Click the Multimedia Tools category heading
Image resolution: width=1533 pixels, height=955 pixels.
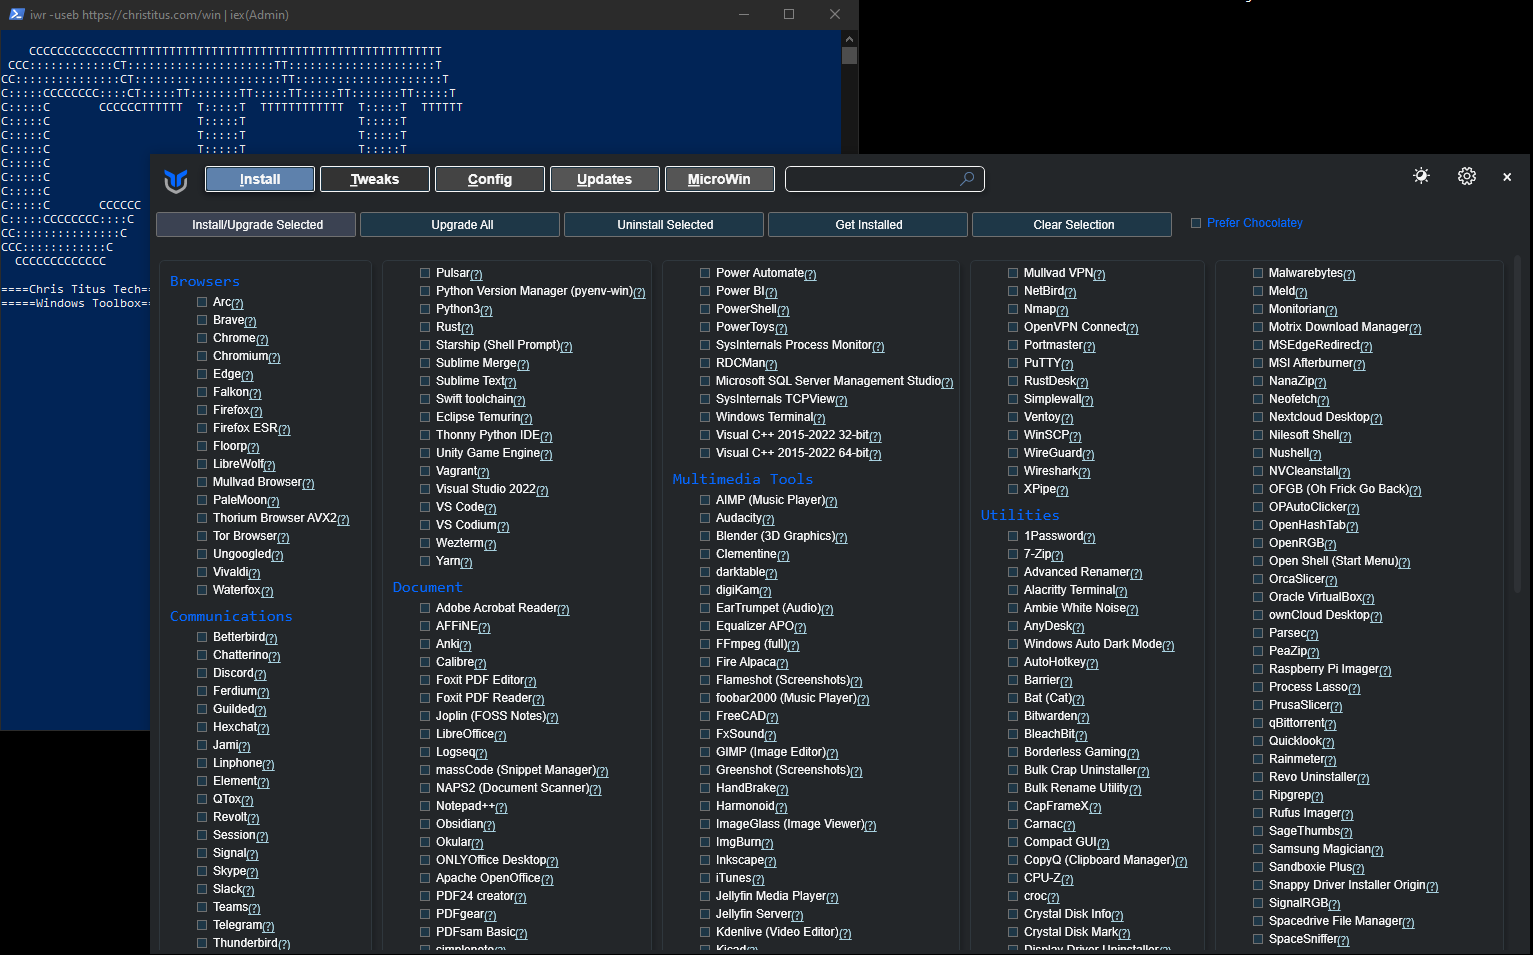pos(743,479)
